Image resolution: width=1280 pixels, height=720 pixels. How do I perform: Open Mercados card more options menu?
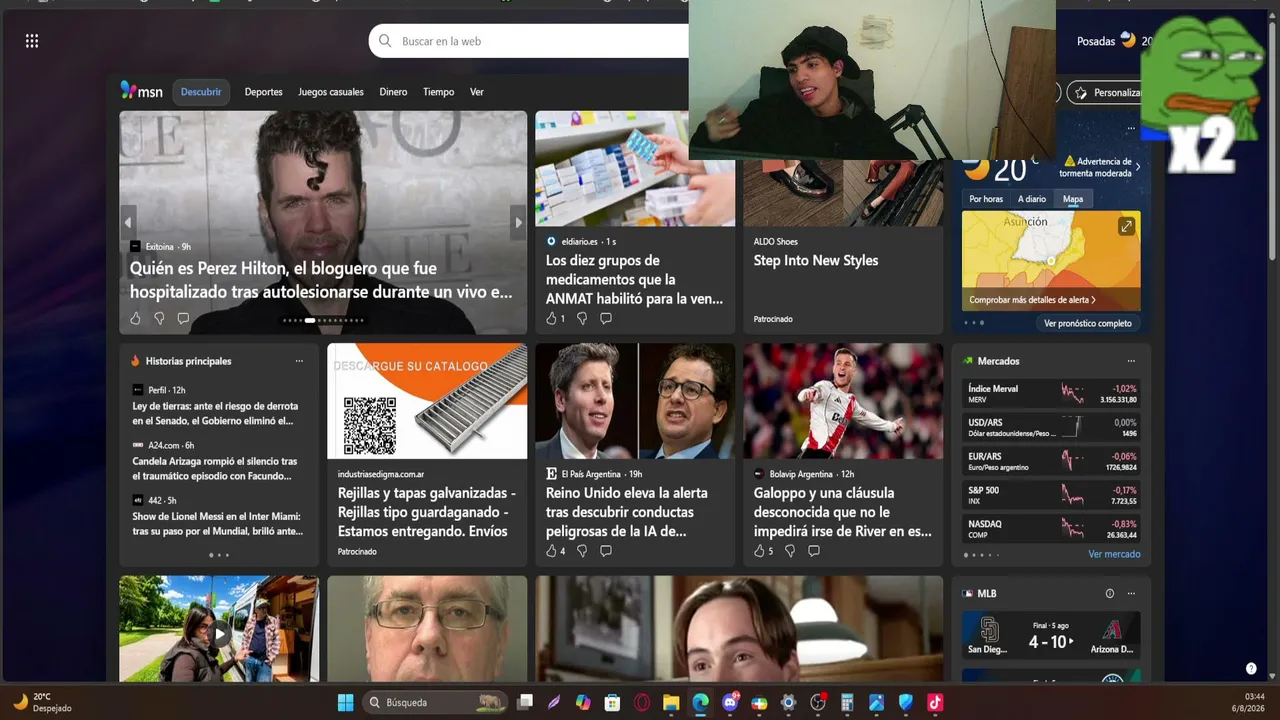1131,361
